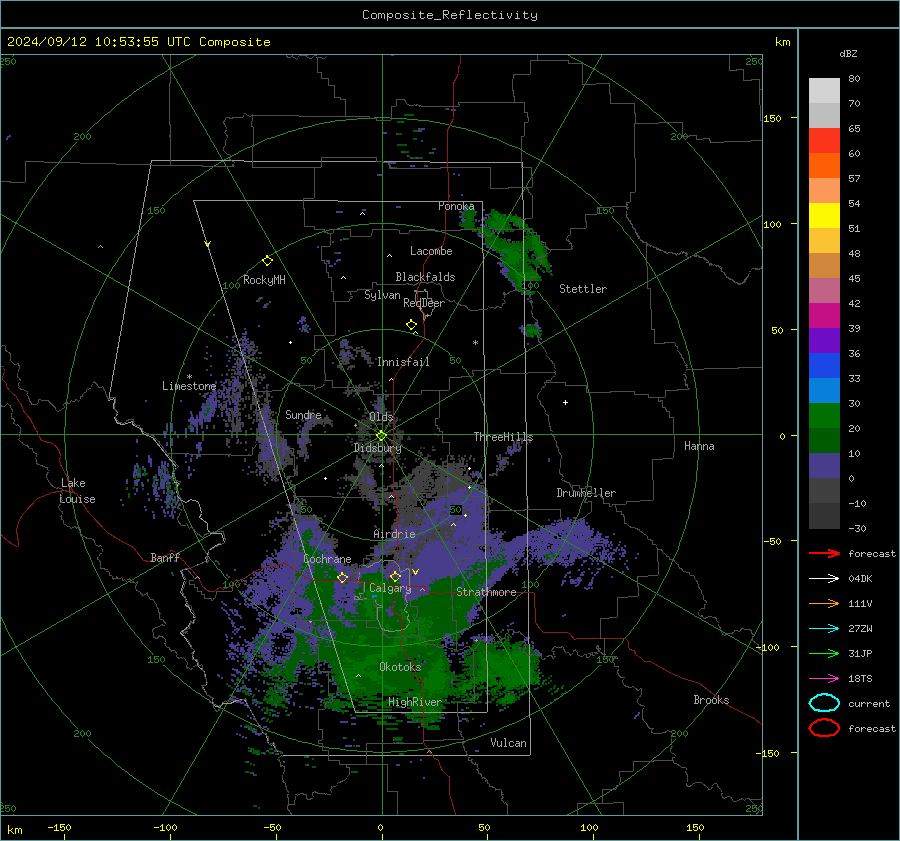Screen dimensions: 900x841
Task: Click the radar center diamond near Olds
Action: click(x=382, y=436)
